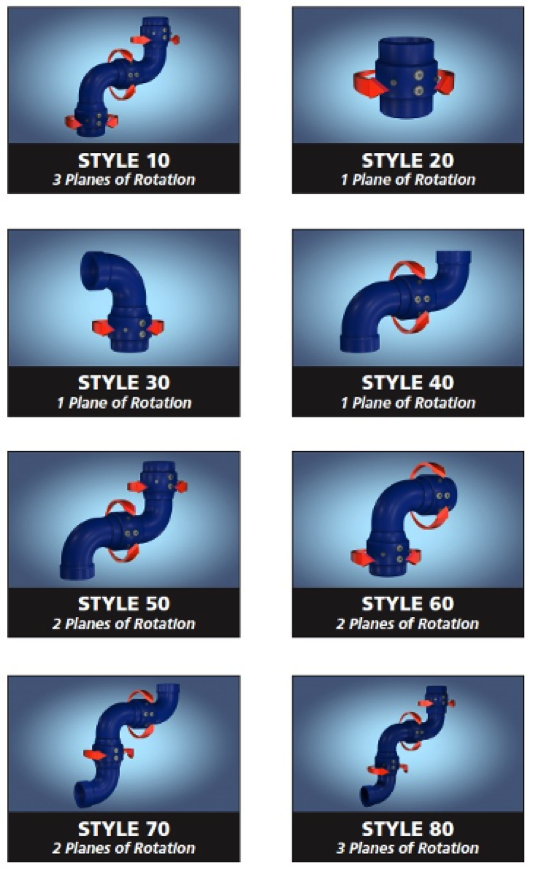Click "3 Planes of Rotation" under Style 80

(408, 848)
